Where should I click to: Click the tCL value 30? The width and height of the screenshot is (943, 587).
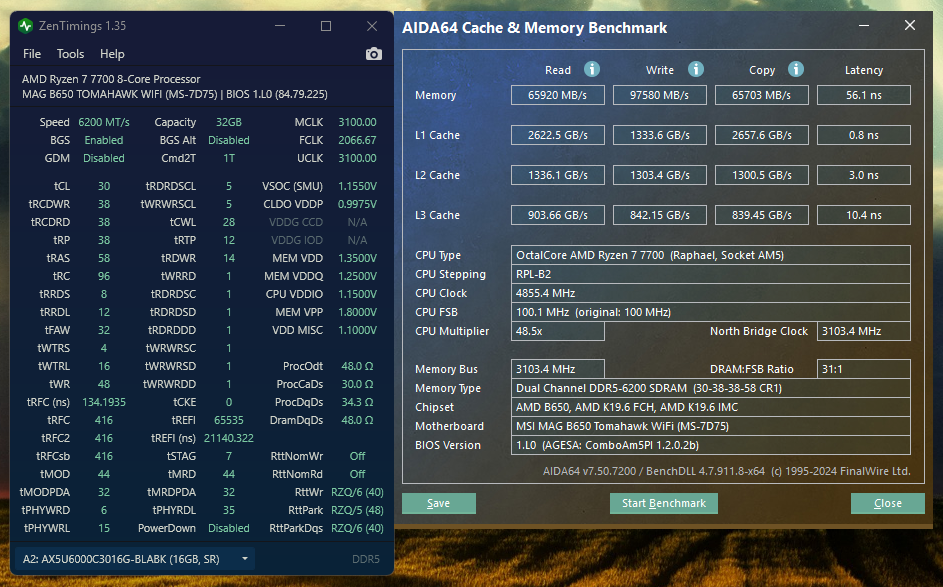tap(103, 186)
